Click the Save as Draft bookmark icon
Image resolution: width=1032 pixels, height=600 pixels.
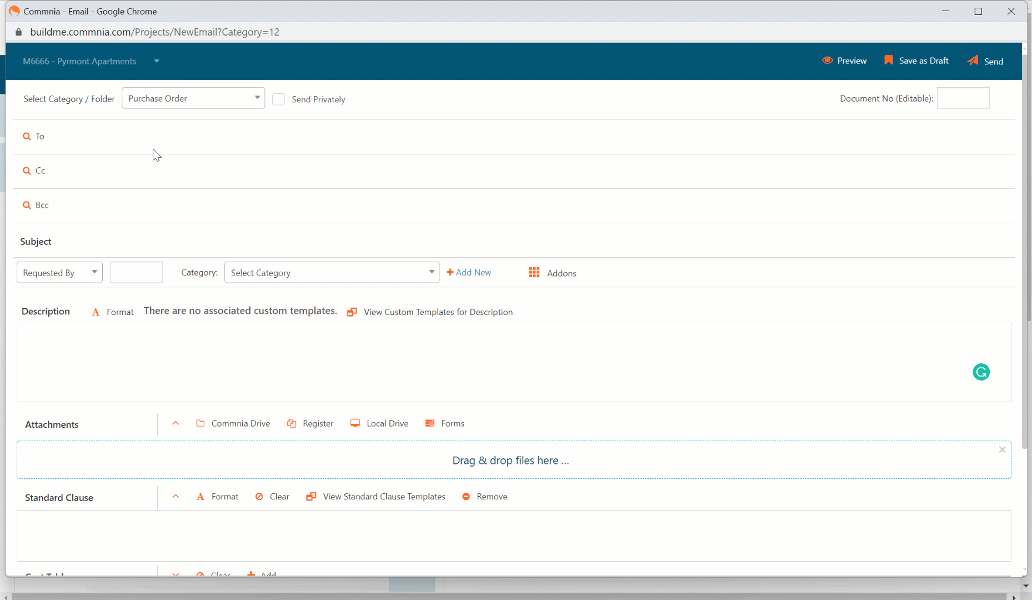click(889, 60)
